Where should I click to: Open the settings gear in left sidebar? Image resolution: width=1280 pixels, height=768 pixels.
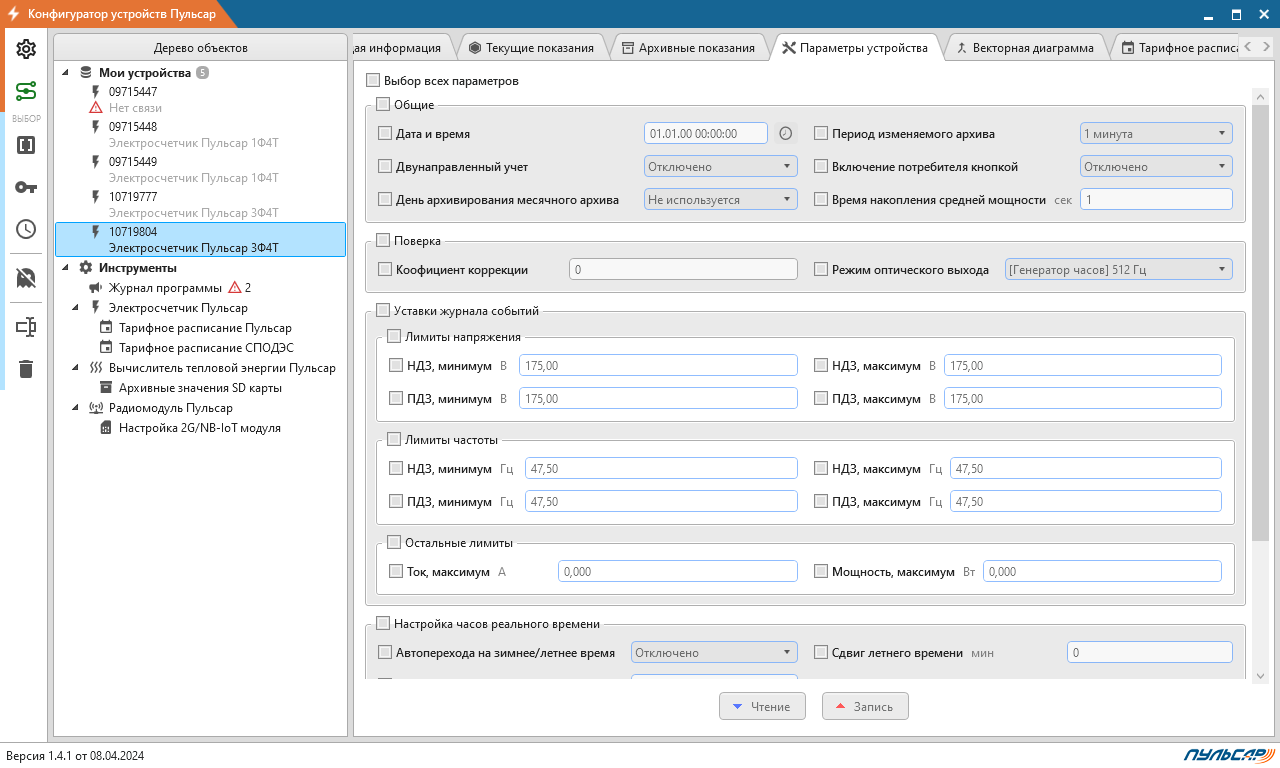tap(26, 49)
